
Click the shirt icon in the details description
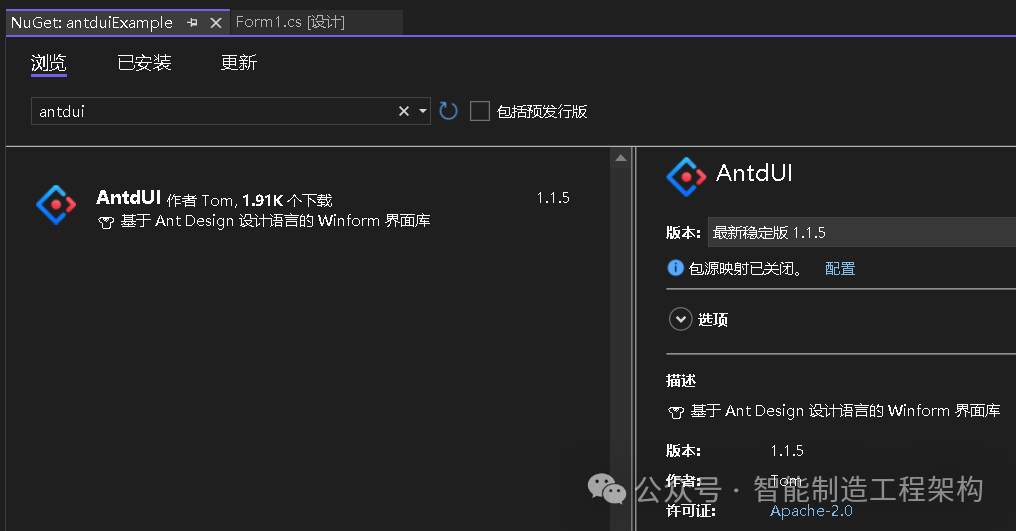coord(676,412)
